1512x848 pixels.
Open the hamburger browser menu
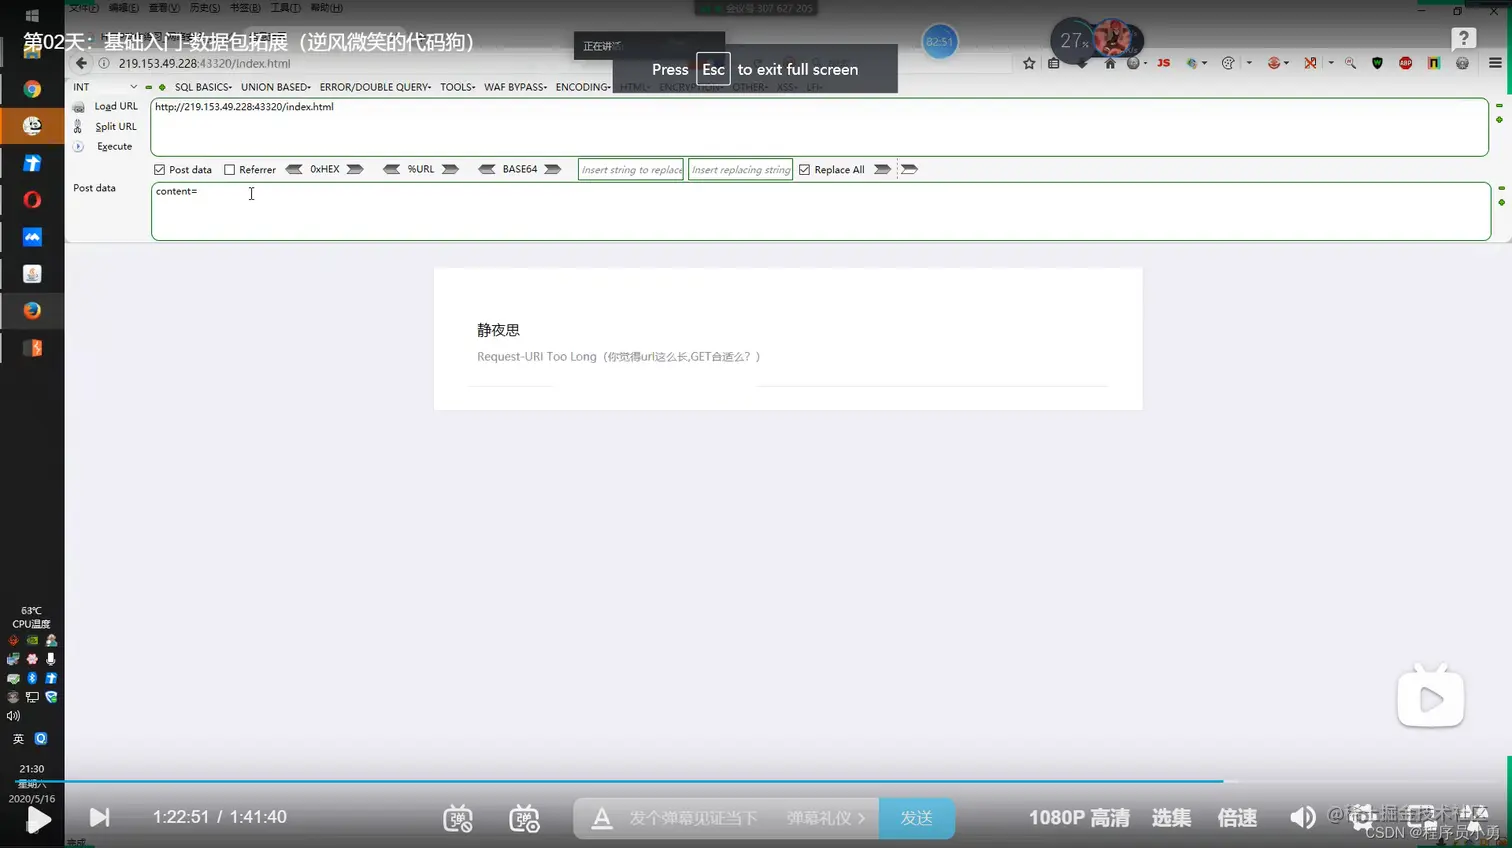point(1495,63)
